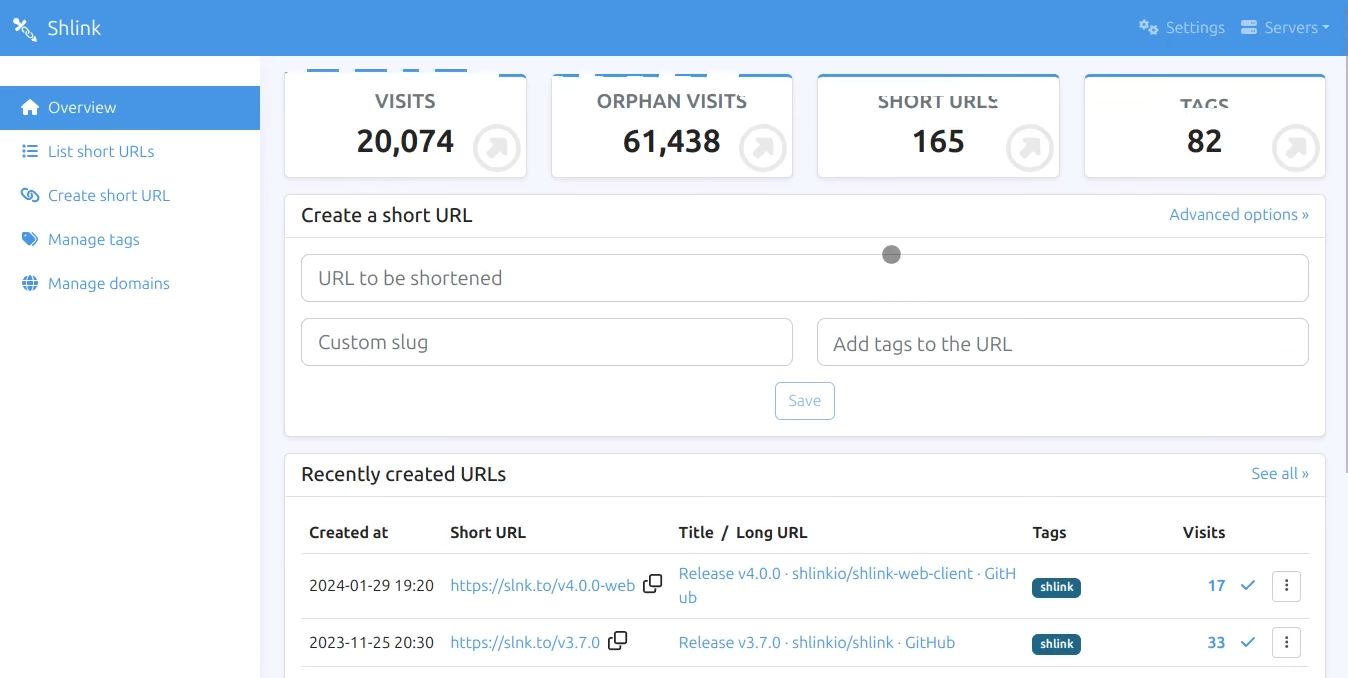The width and height of the screenshot is (1348, 678).
Task: Click the Created at column header
Action: tap(348, 533)
